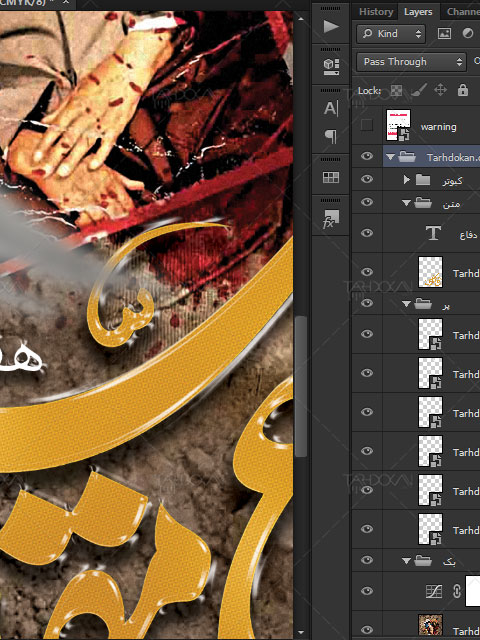480x640 pixels.
Task: Switch to the History tab
Action: (376, 12)
